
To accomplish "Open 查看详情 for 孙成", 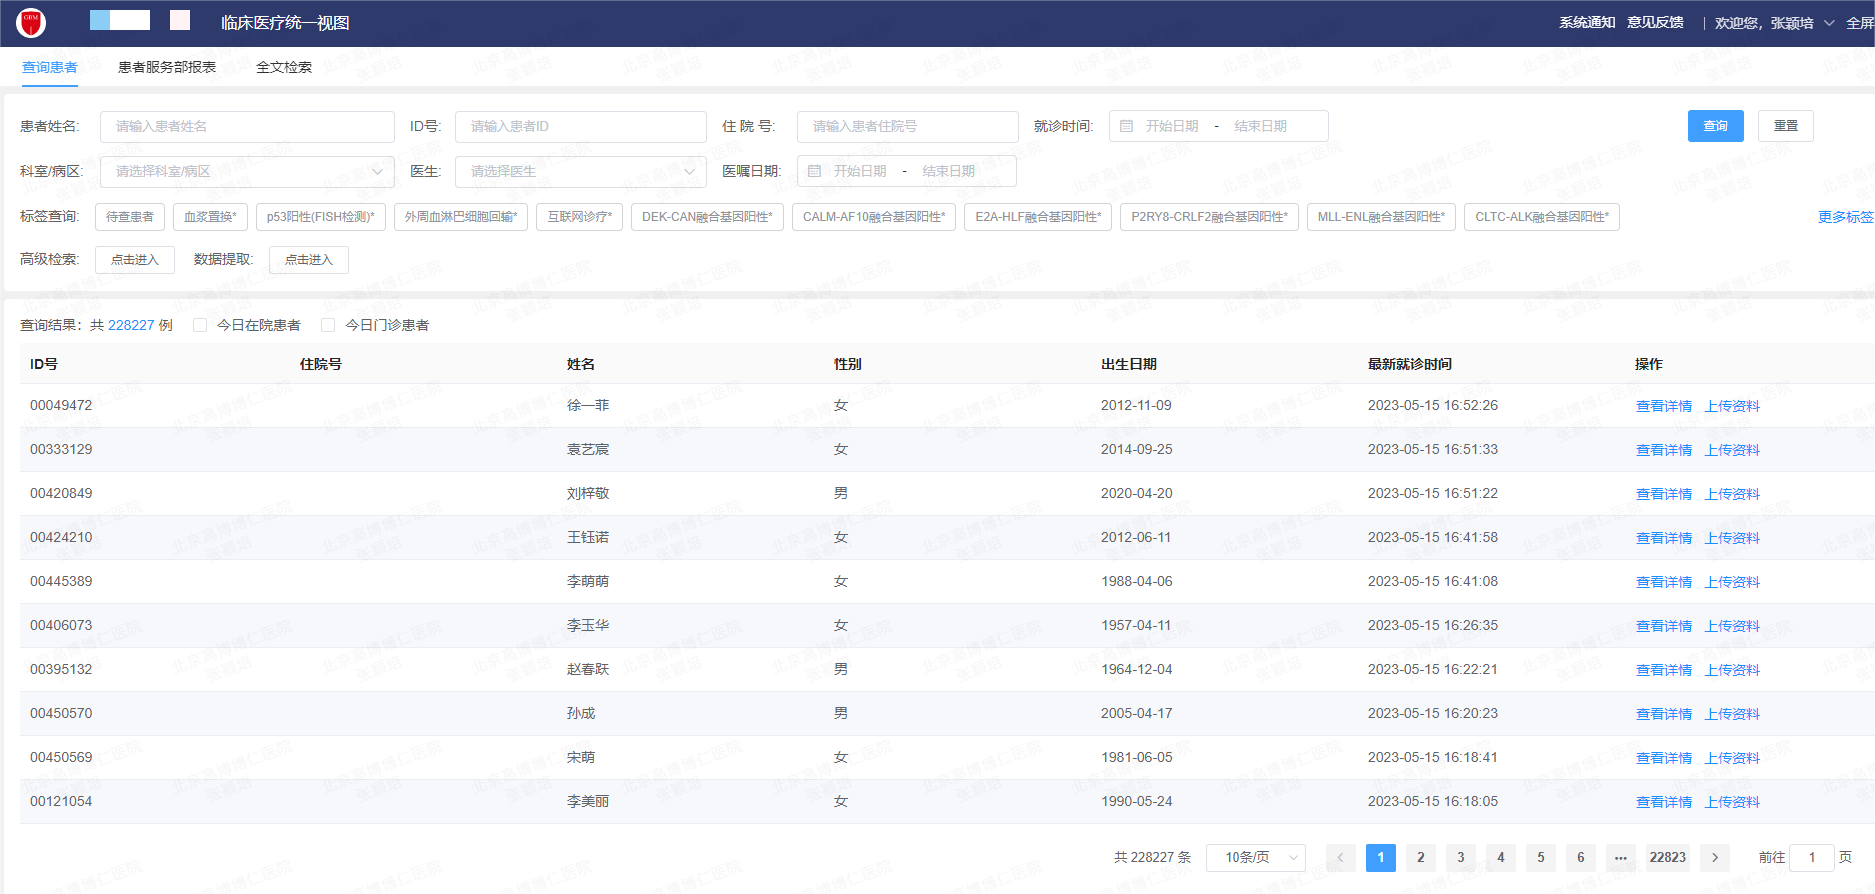I will point(1664,714).
